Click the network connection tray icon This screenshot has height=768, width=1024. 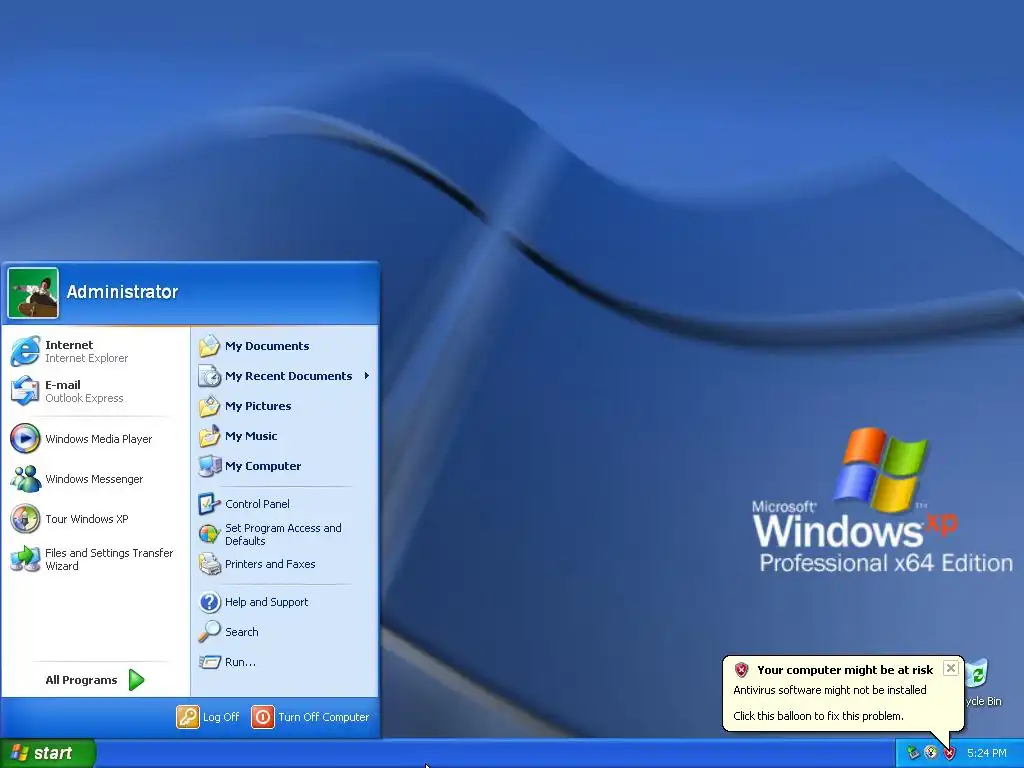click(x=913, y=754)
